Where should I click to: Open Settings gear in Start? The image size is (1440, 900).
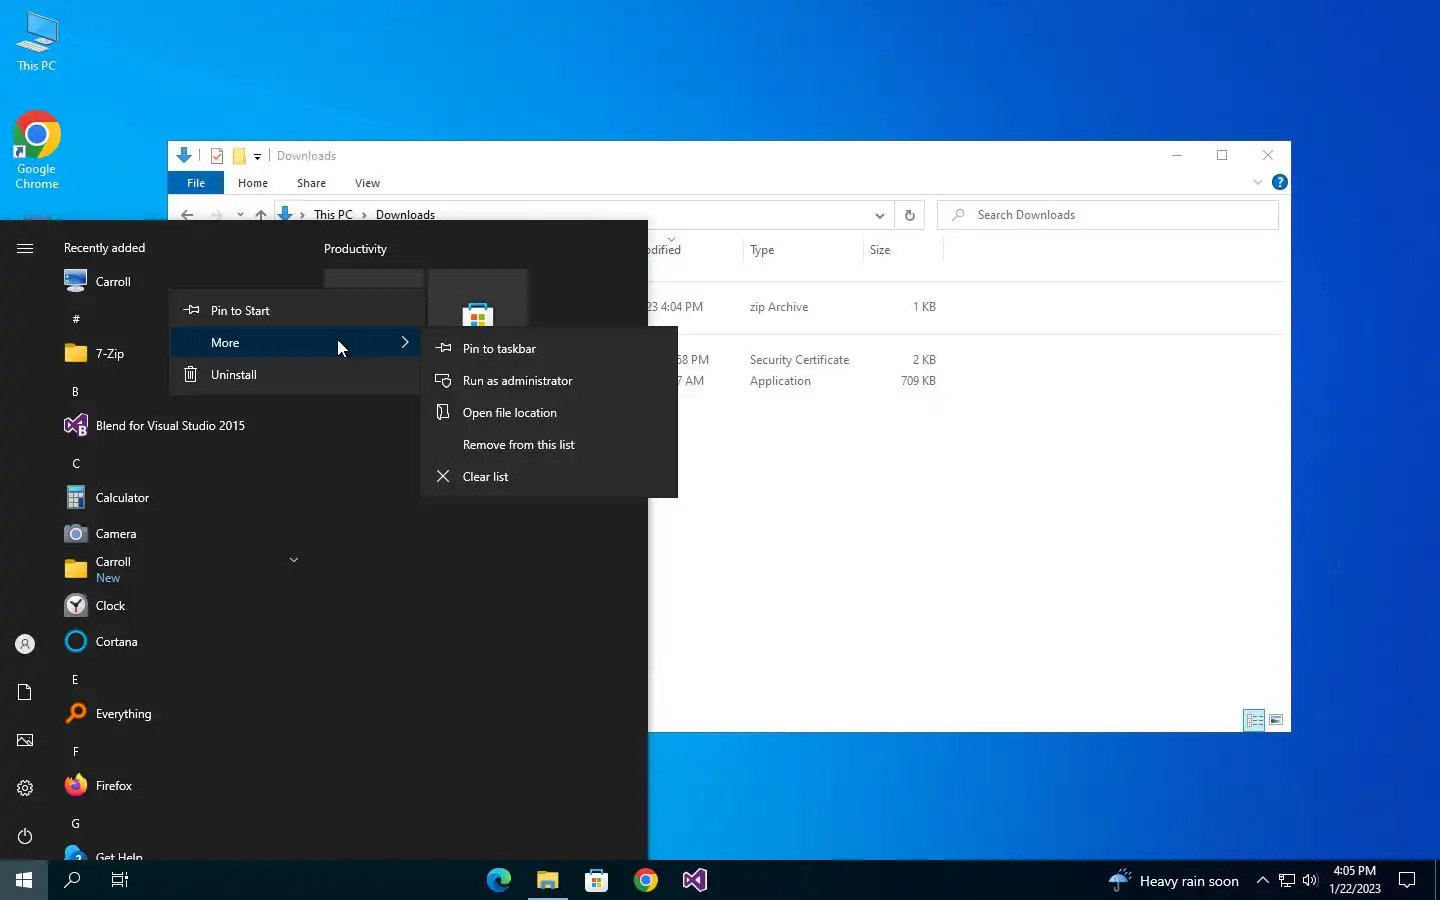(25, 788)
